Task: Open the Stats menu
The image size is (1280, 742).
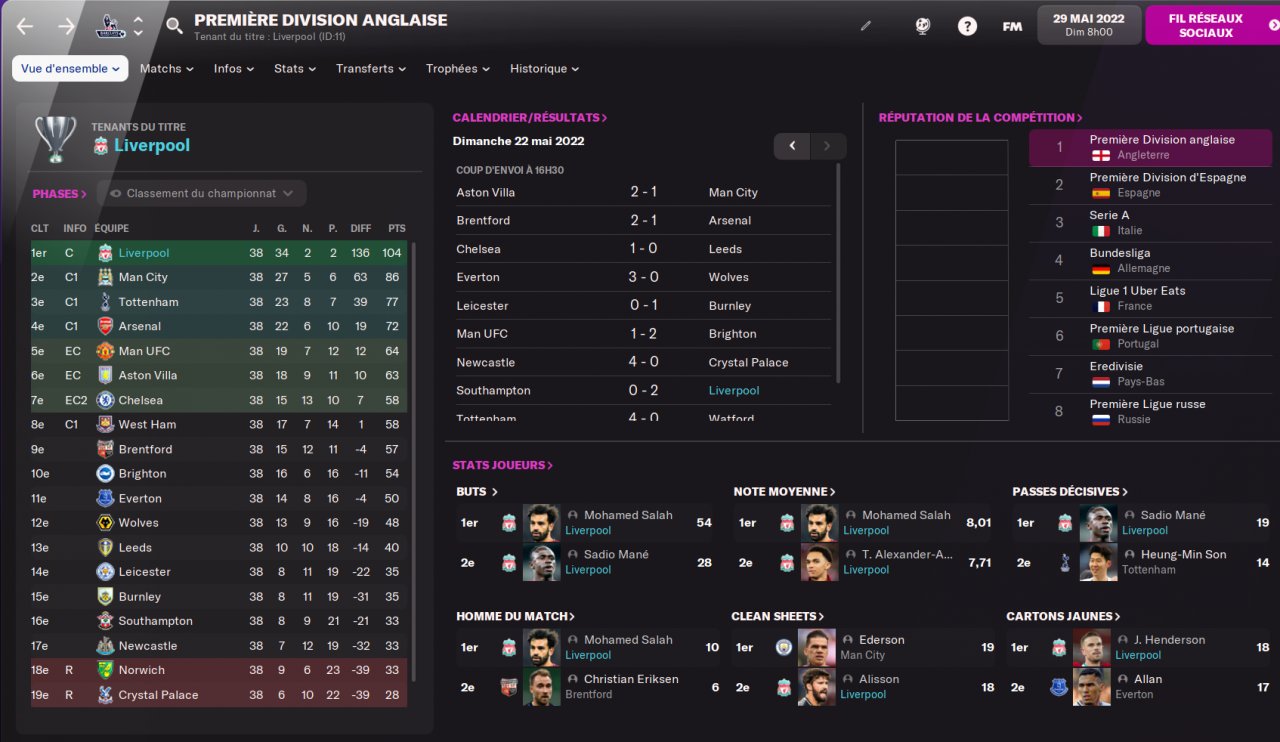Action: click(x=295, y=68)
